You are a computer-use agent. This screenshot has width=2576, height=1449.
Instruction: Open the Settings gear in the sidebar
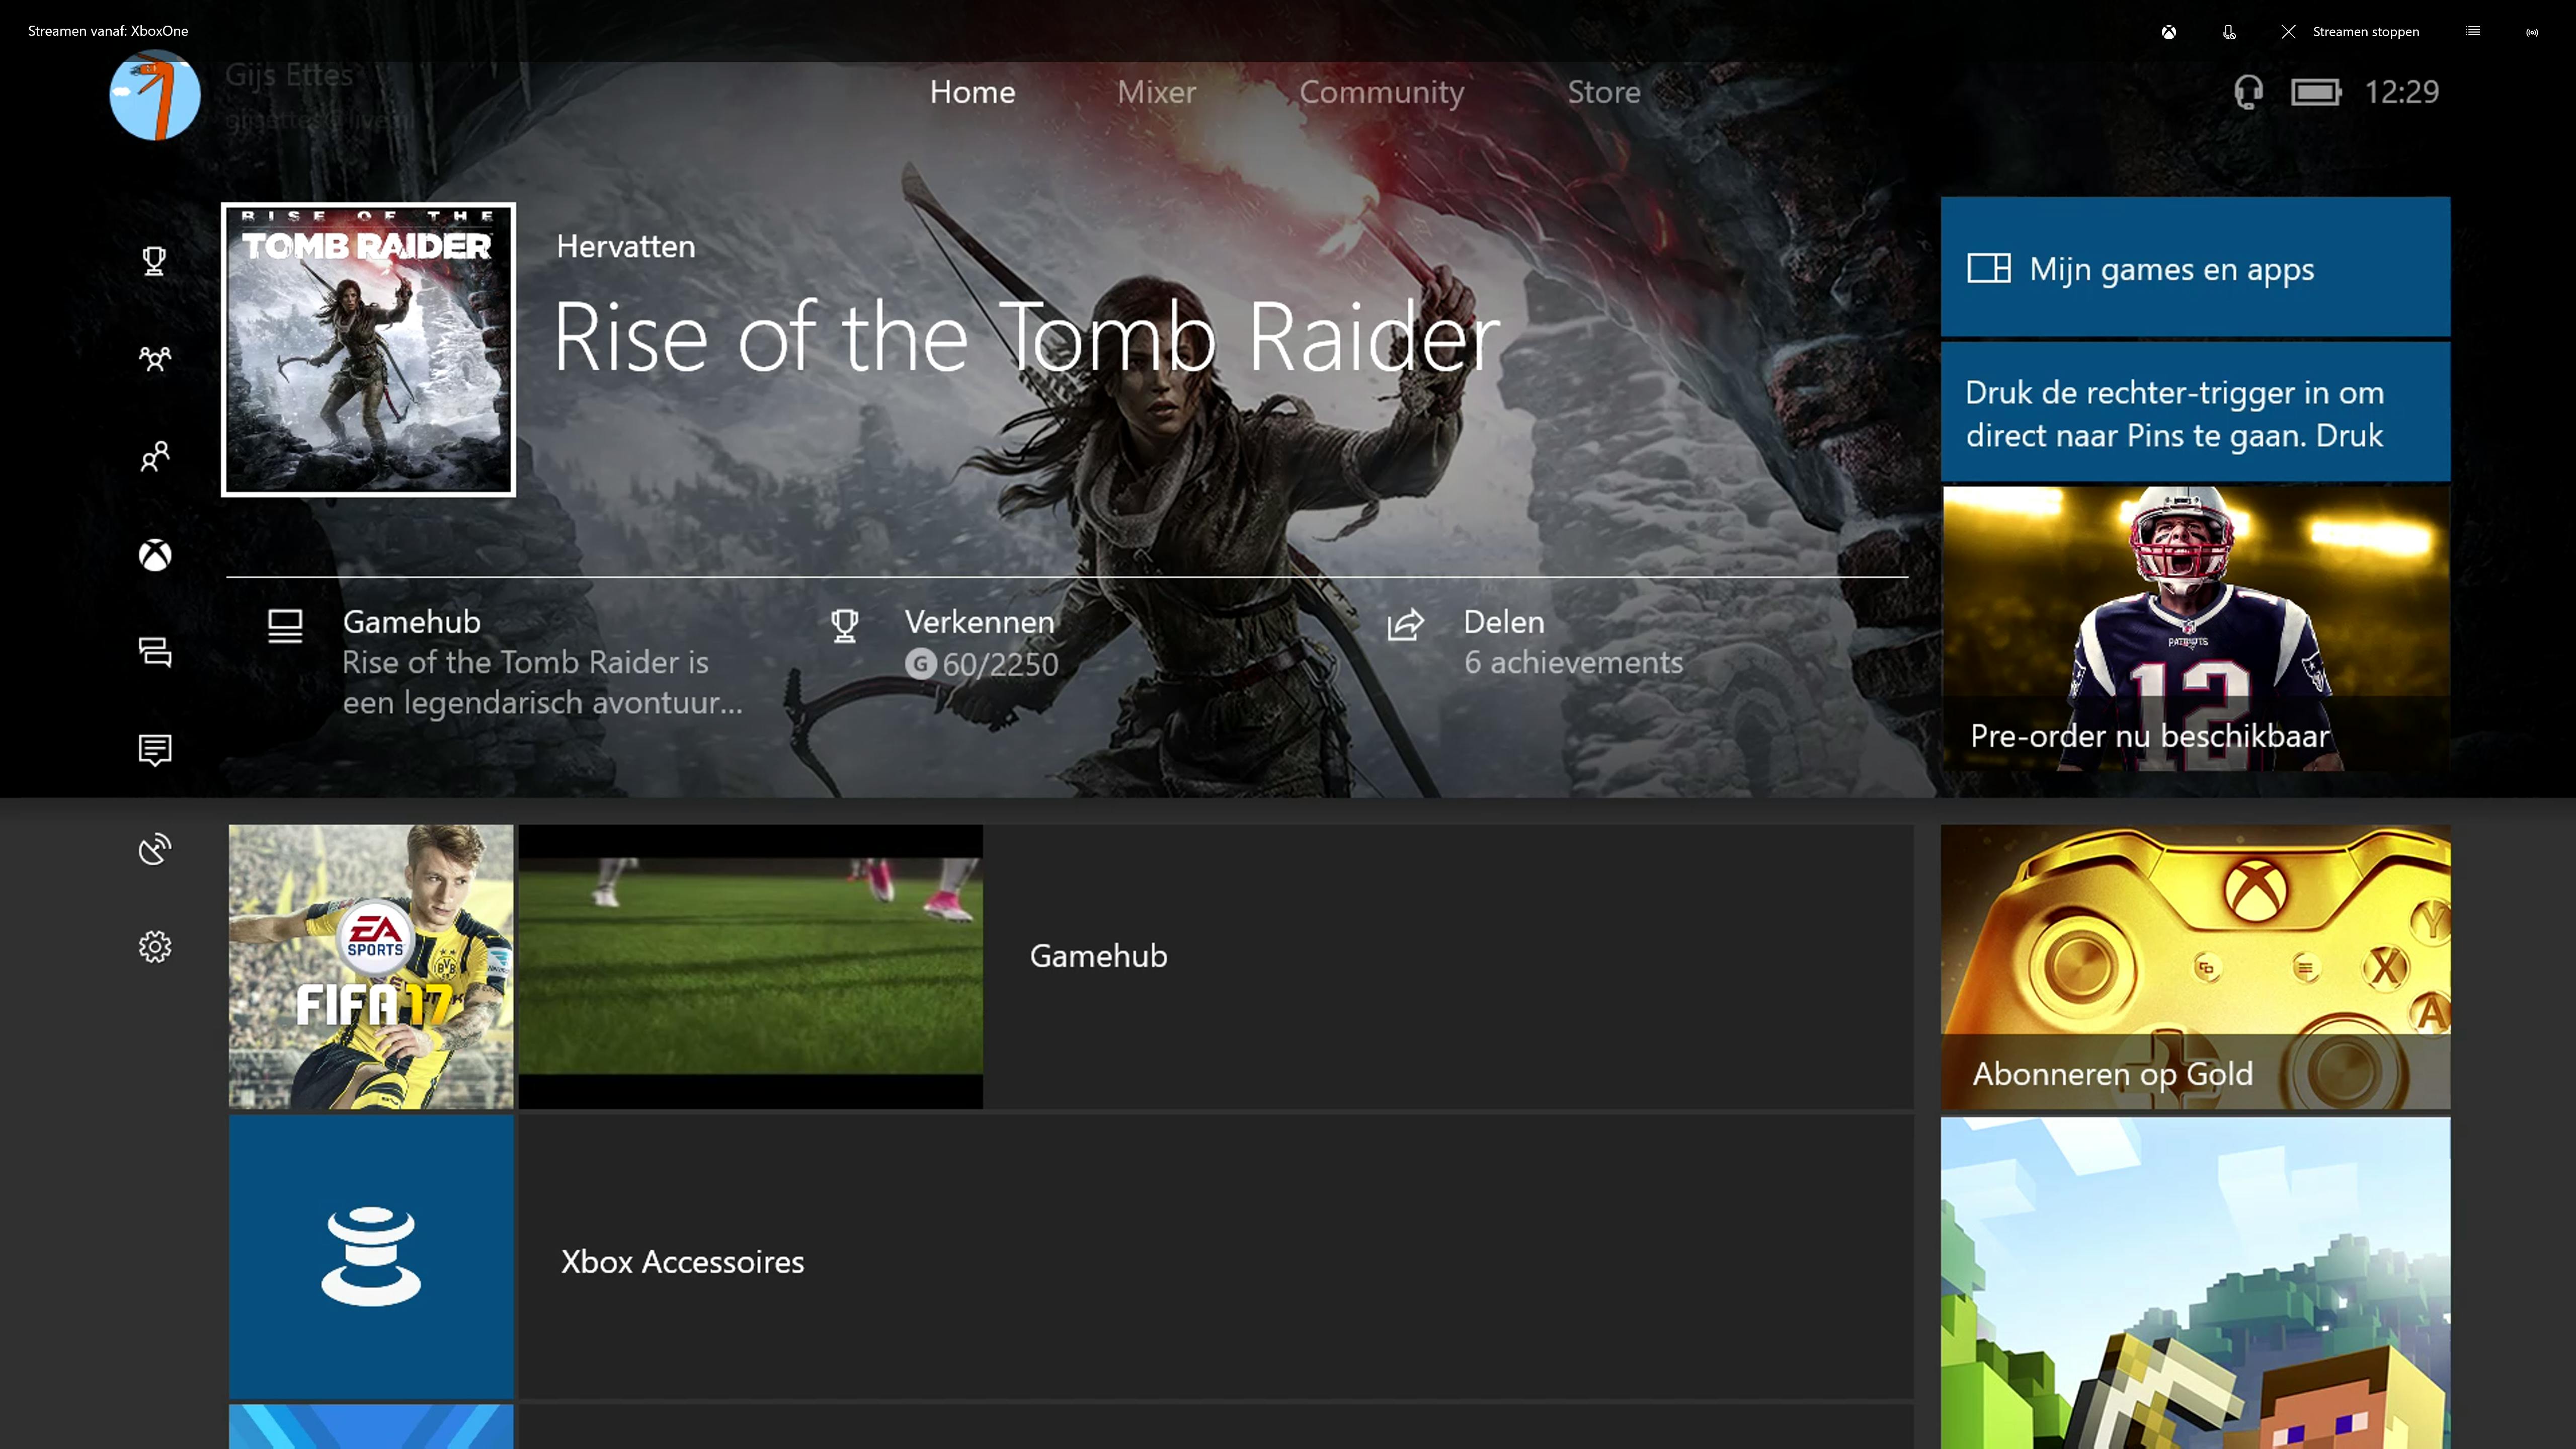pyautogui.click(x=155, y=946)
